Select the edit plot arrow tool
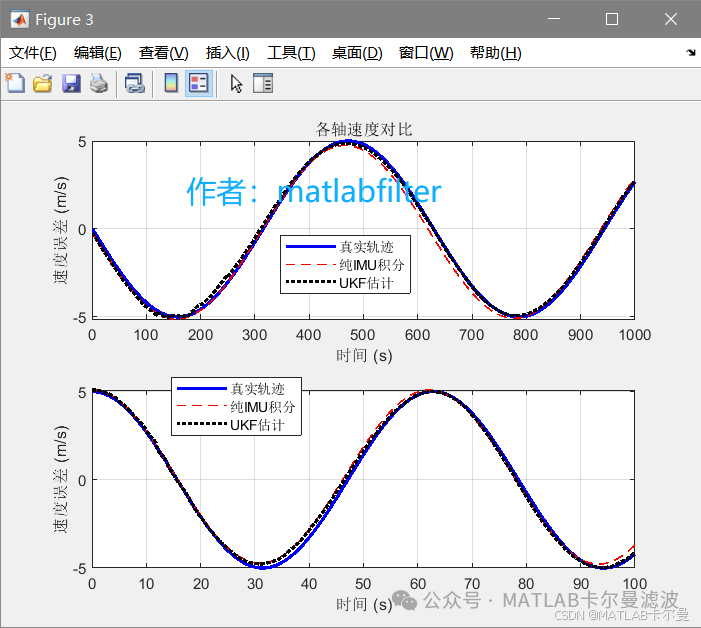The width and height of the screenshot is (701, 628). [x=236, y=84]
